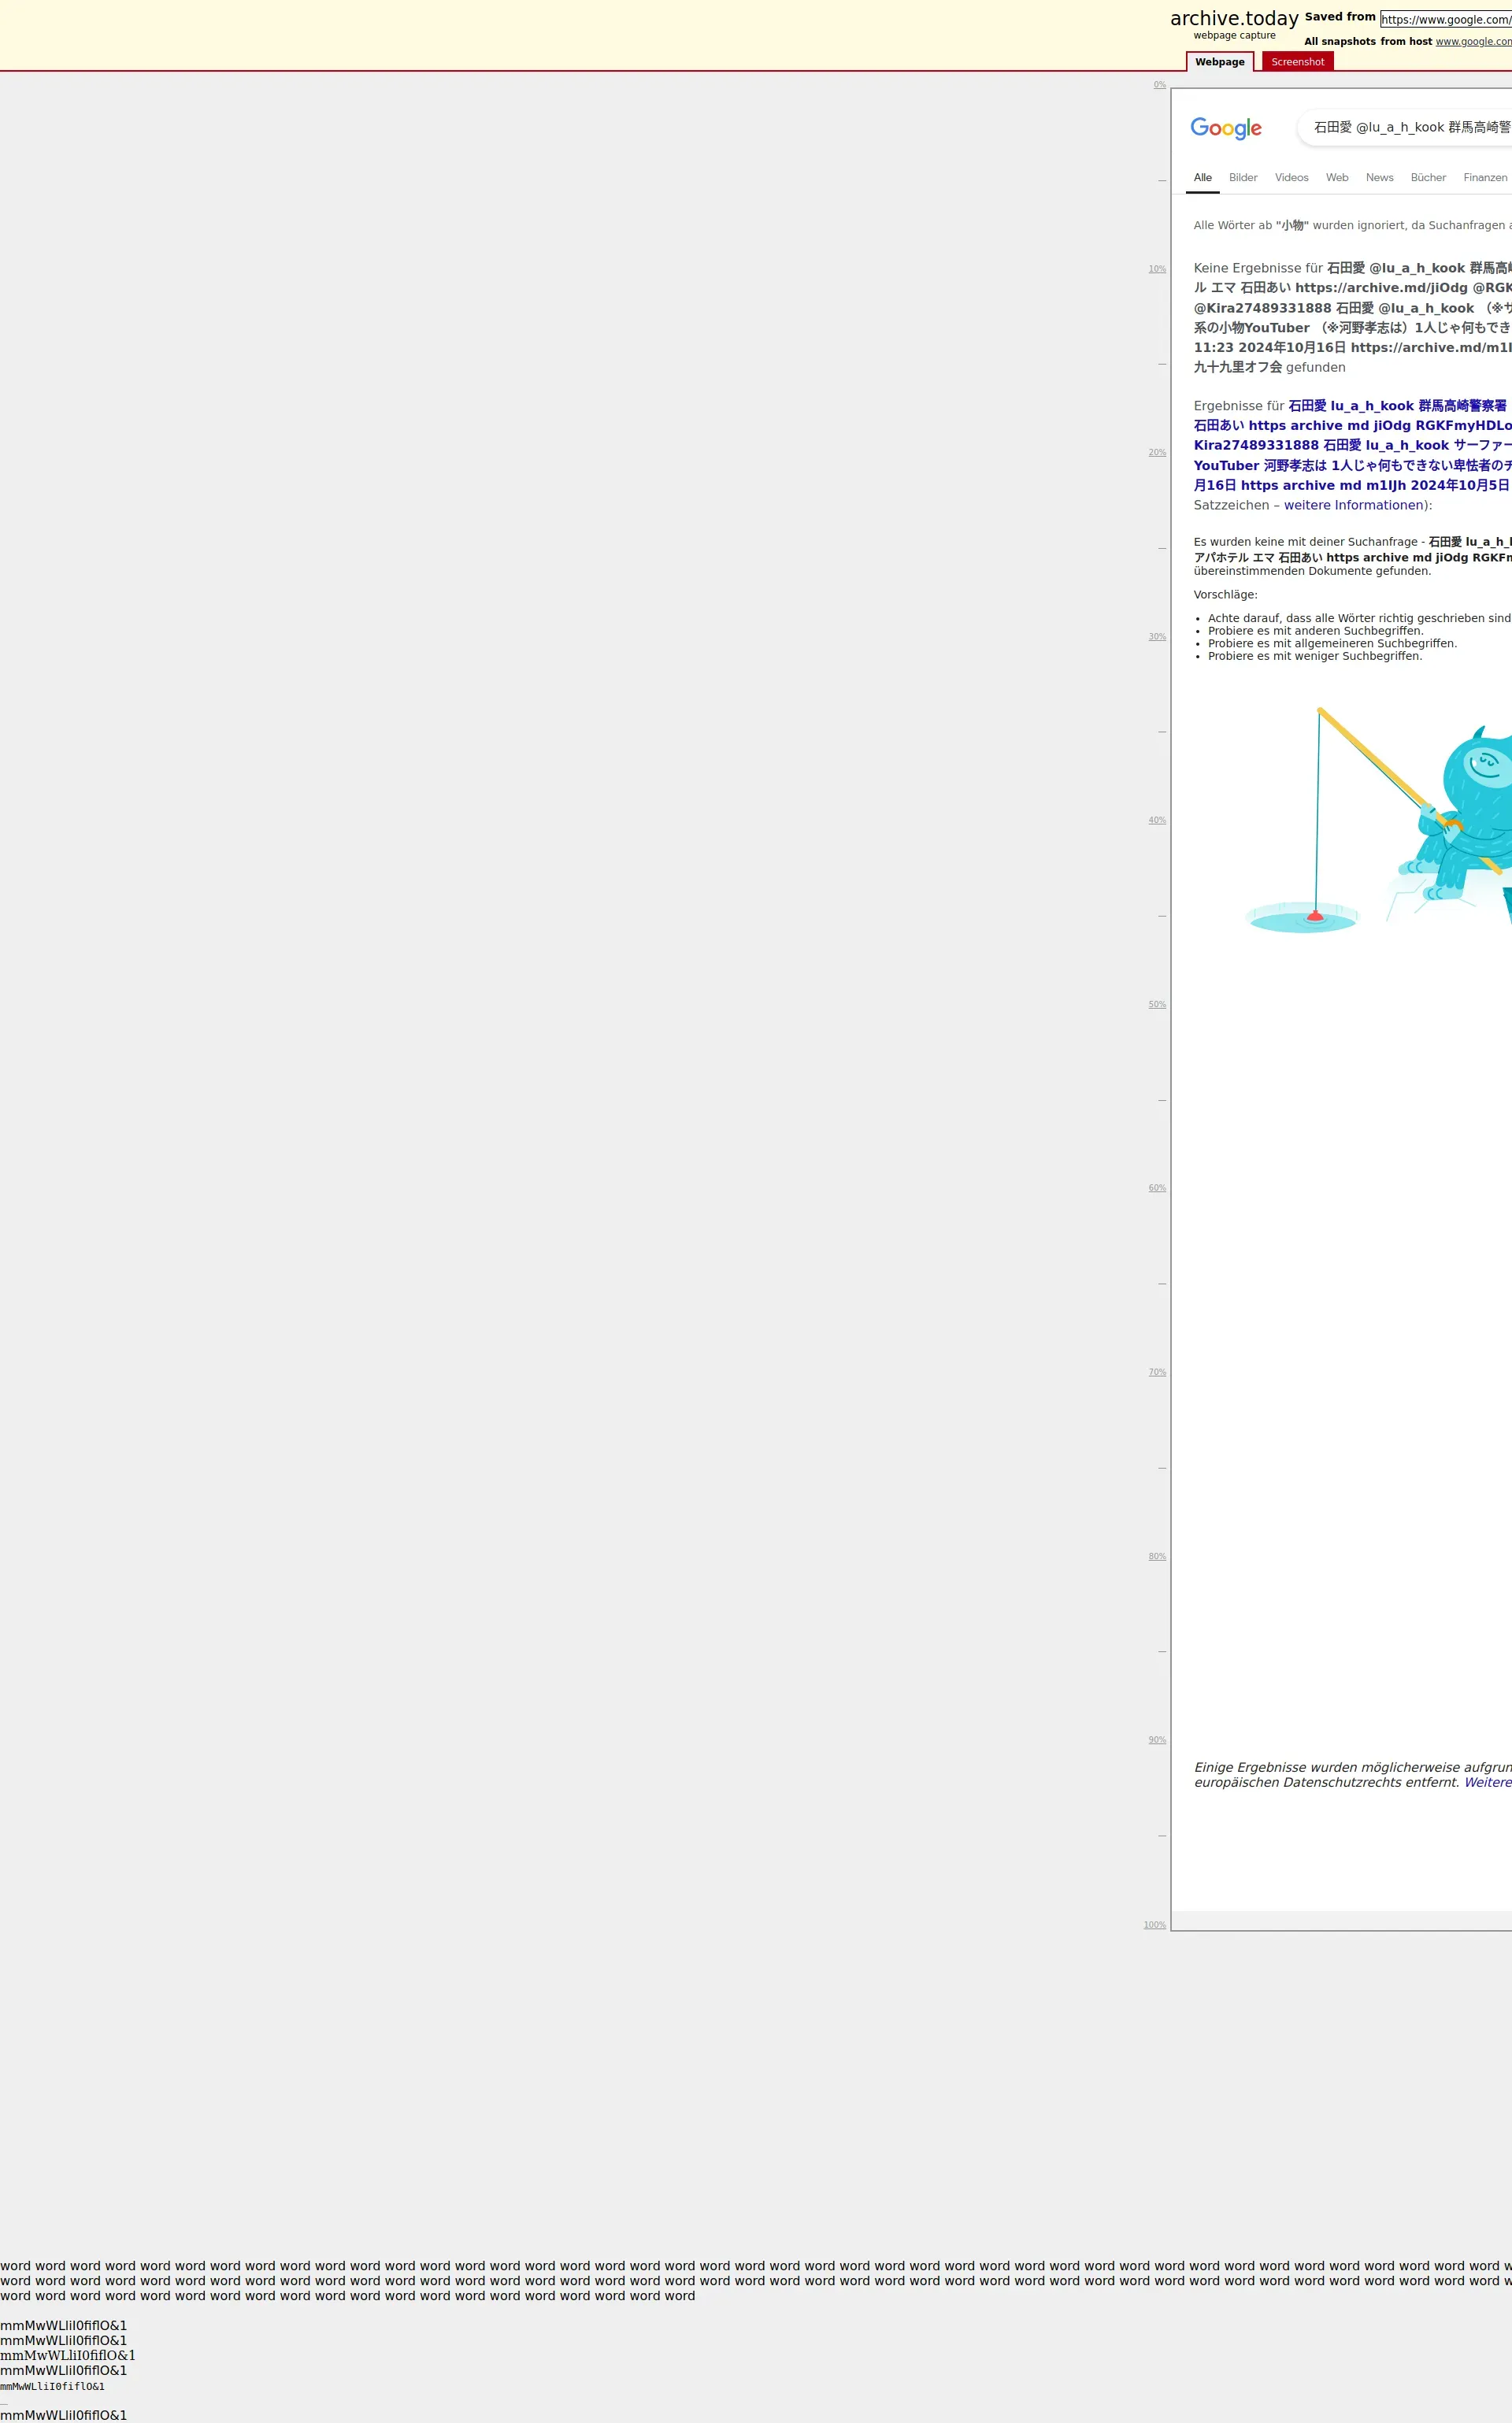The width and height of the screenshot is (1512, 2423).
Task: Open the weitere Informationen link
Action: (1354, 506)
